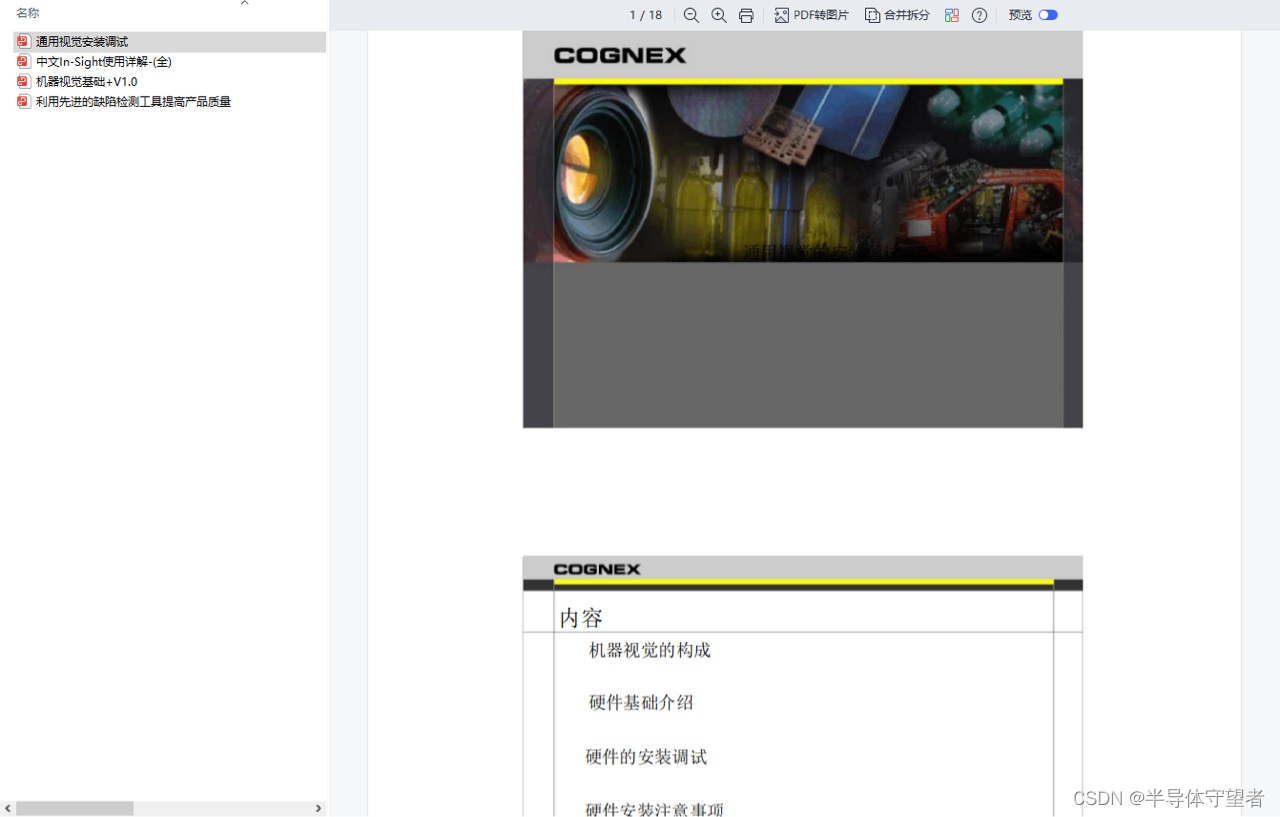Zoom in the PDF preview
Screen dimensions: 1280x817
click(x=719, y=15)
